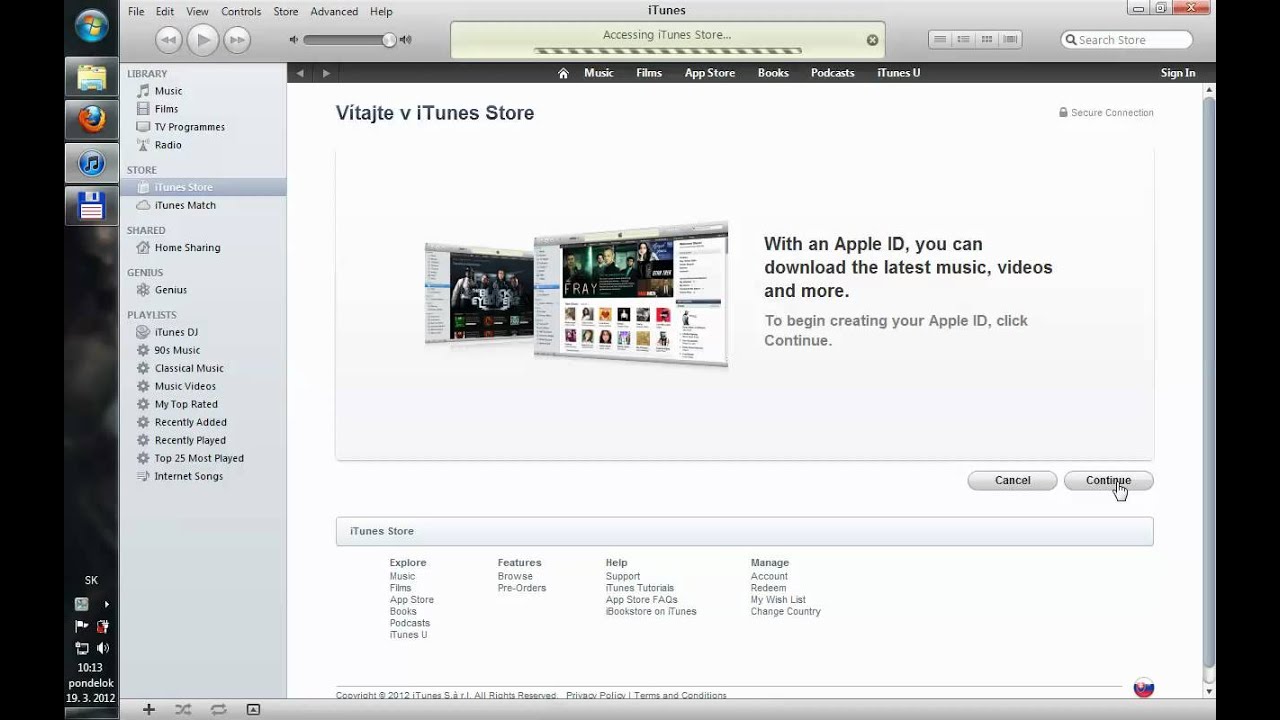Select the Top 25 Most Played playlist
The width and height of the screenshot is (1280, 720).
tap(199, 458)
